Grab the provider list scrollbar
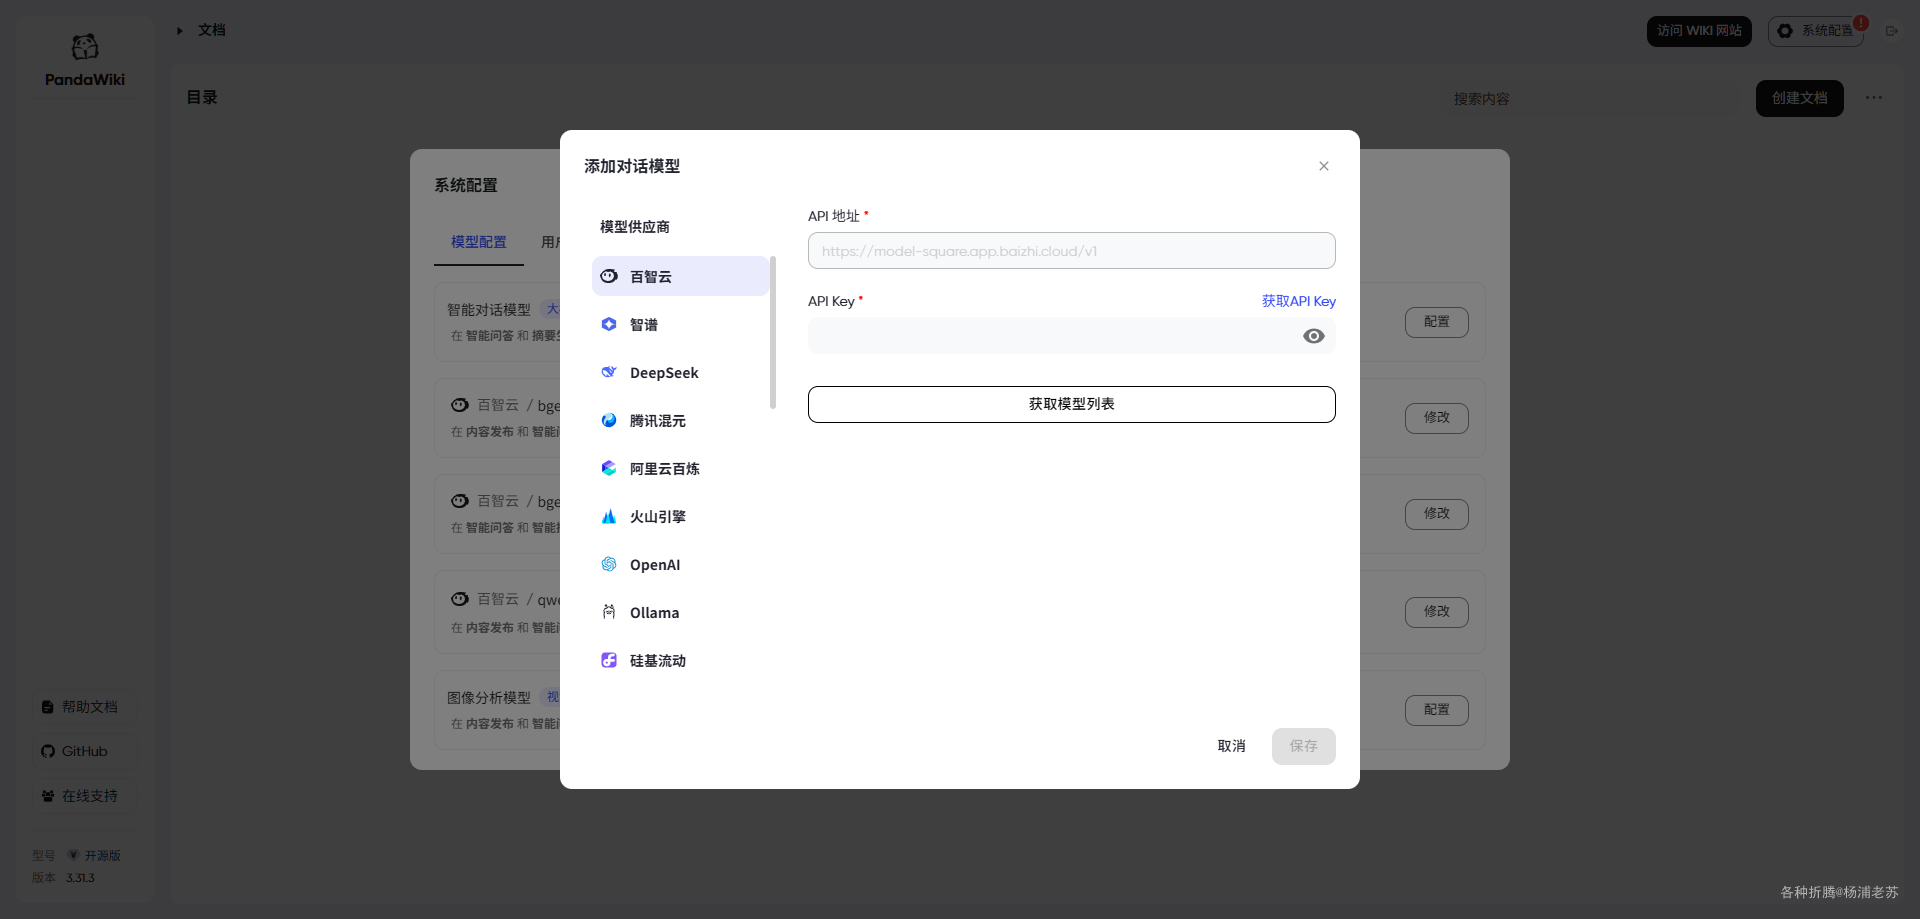 point(773,333)
